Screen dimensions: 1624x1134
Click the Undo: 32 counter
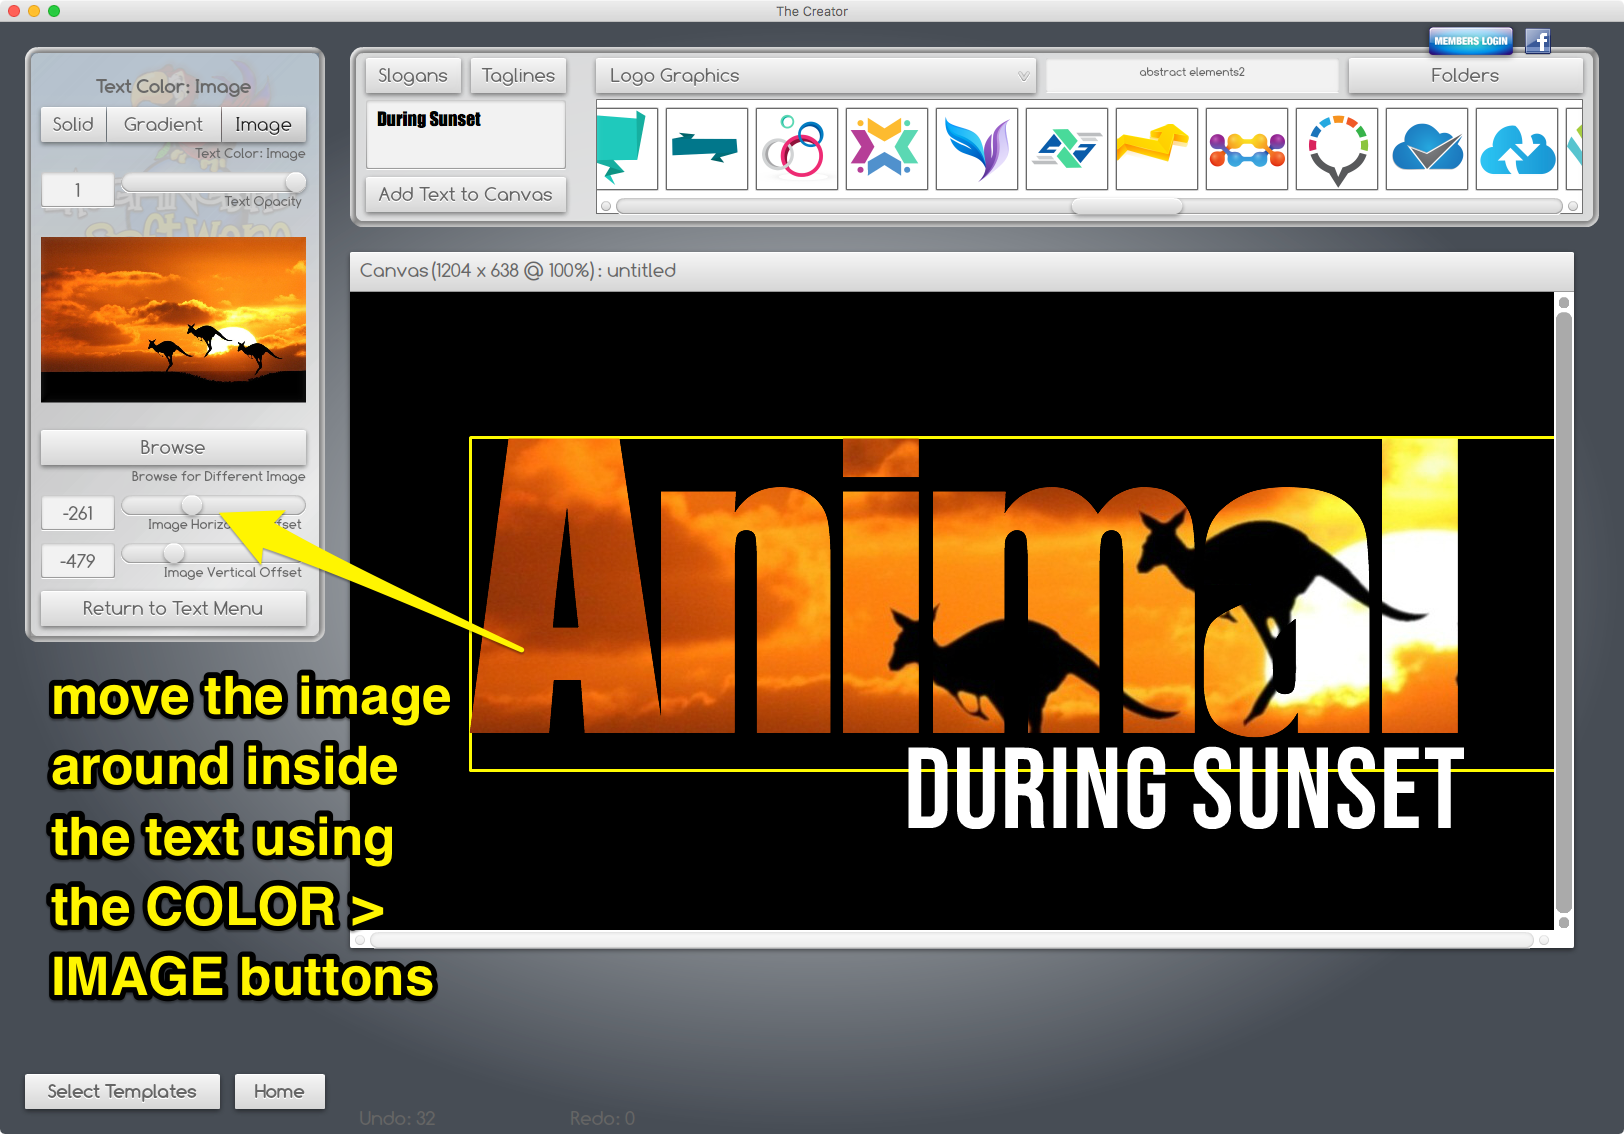pyautogui.click(x=397, y=1118)
